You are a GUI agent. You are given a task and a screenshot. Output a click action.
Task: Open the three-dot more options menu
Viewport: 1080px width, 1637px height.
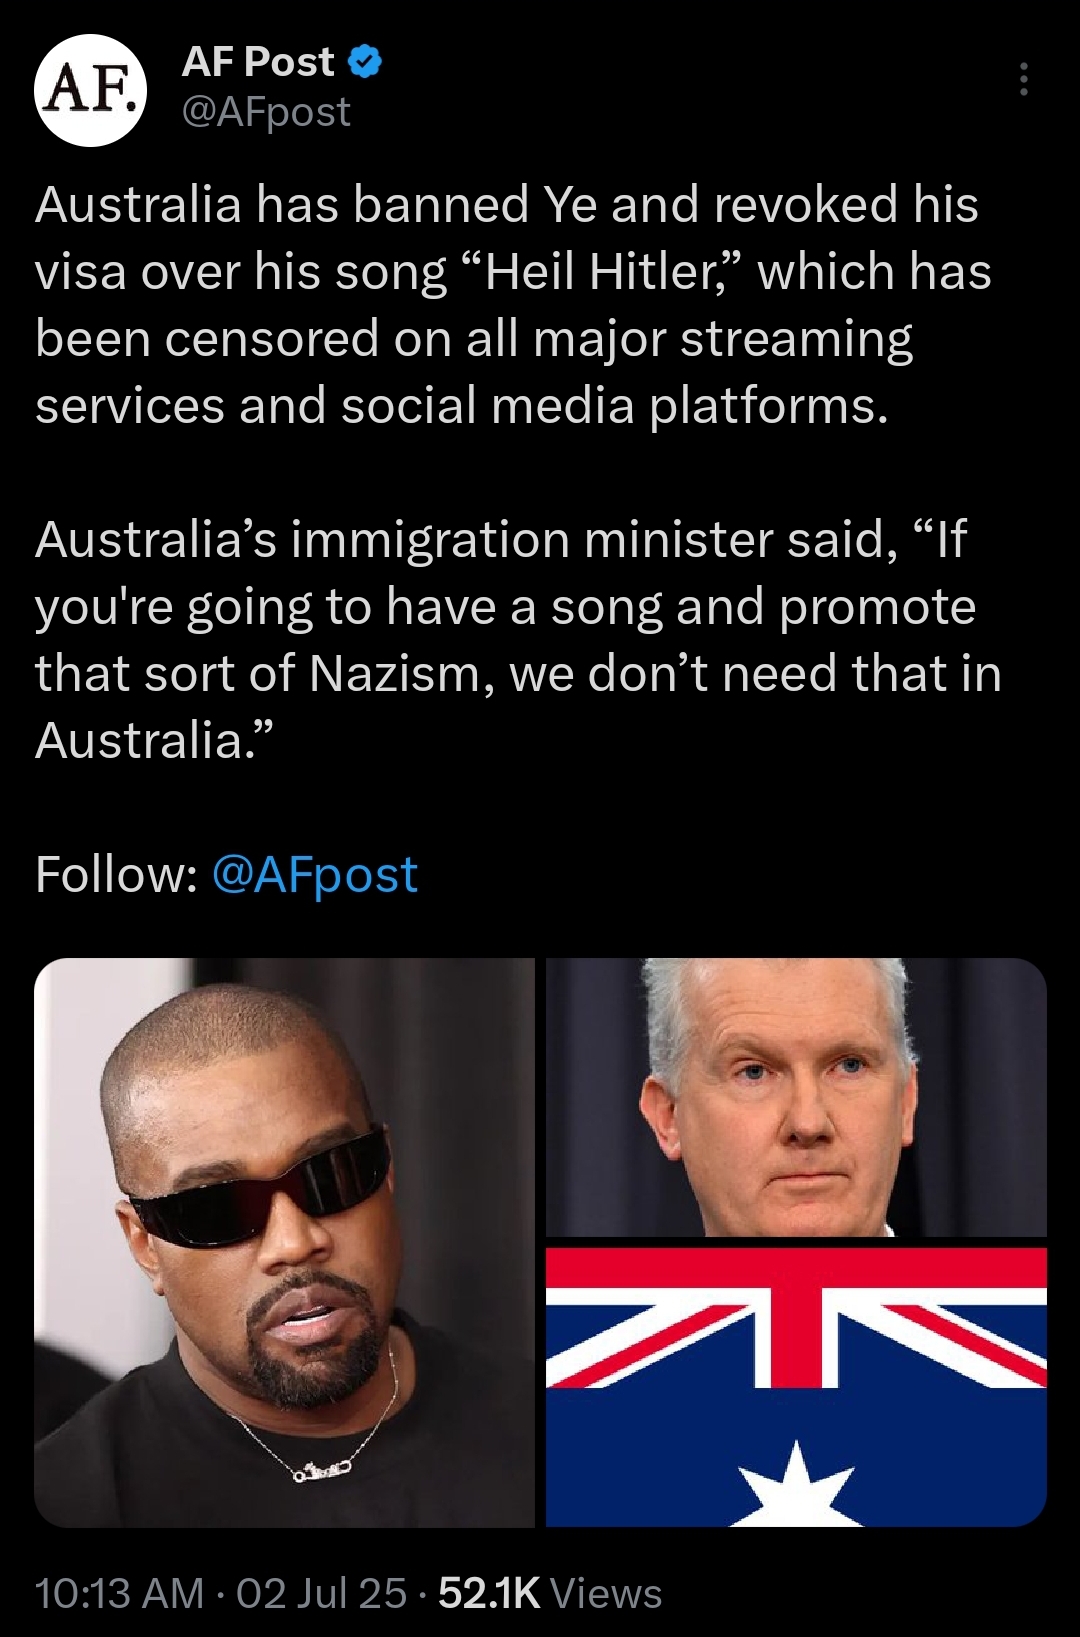click(1023, 79)
